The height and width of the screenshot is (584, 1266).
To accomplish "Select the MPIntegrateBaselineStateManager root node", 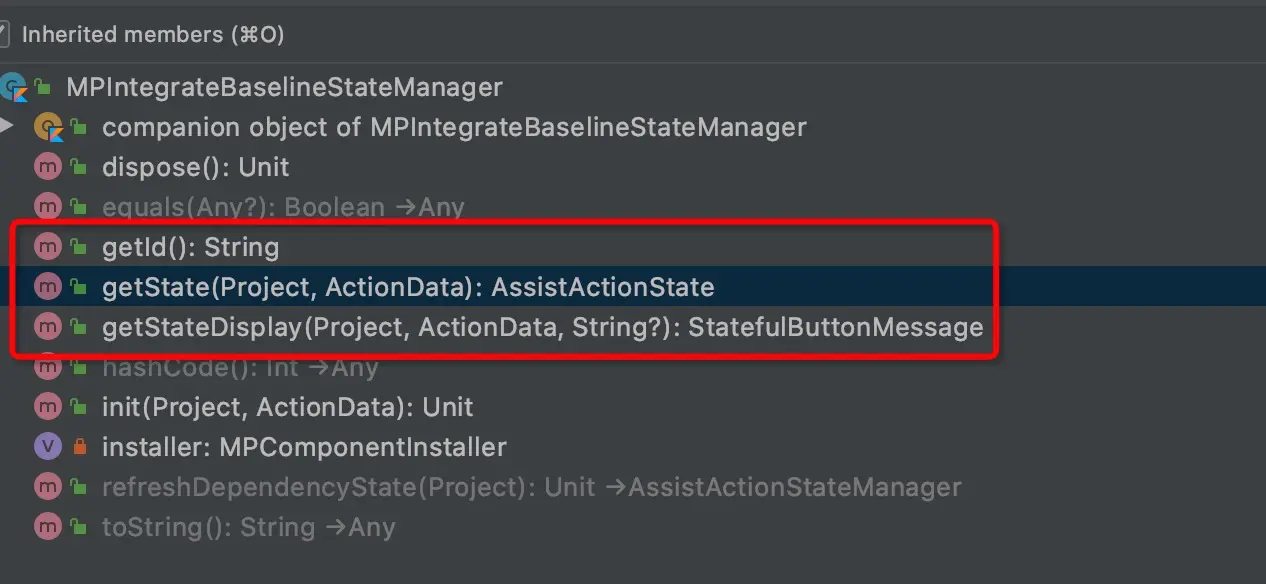I will click(x=284, y=87).
